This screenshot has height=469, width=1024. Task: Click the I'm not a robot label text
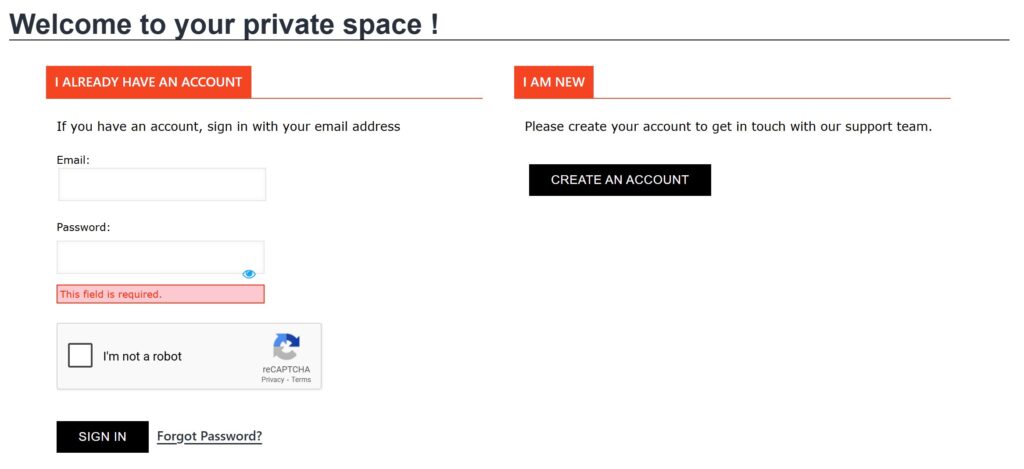142,356
